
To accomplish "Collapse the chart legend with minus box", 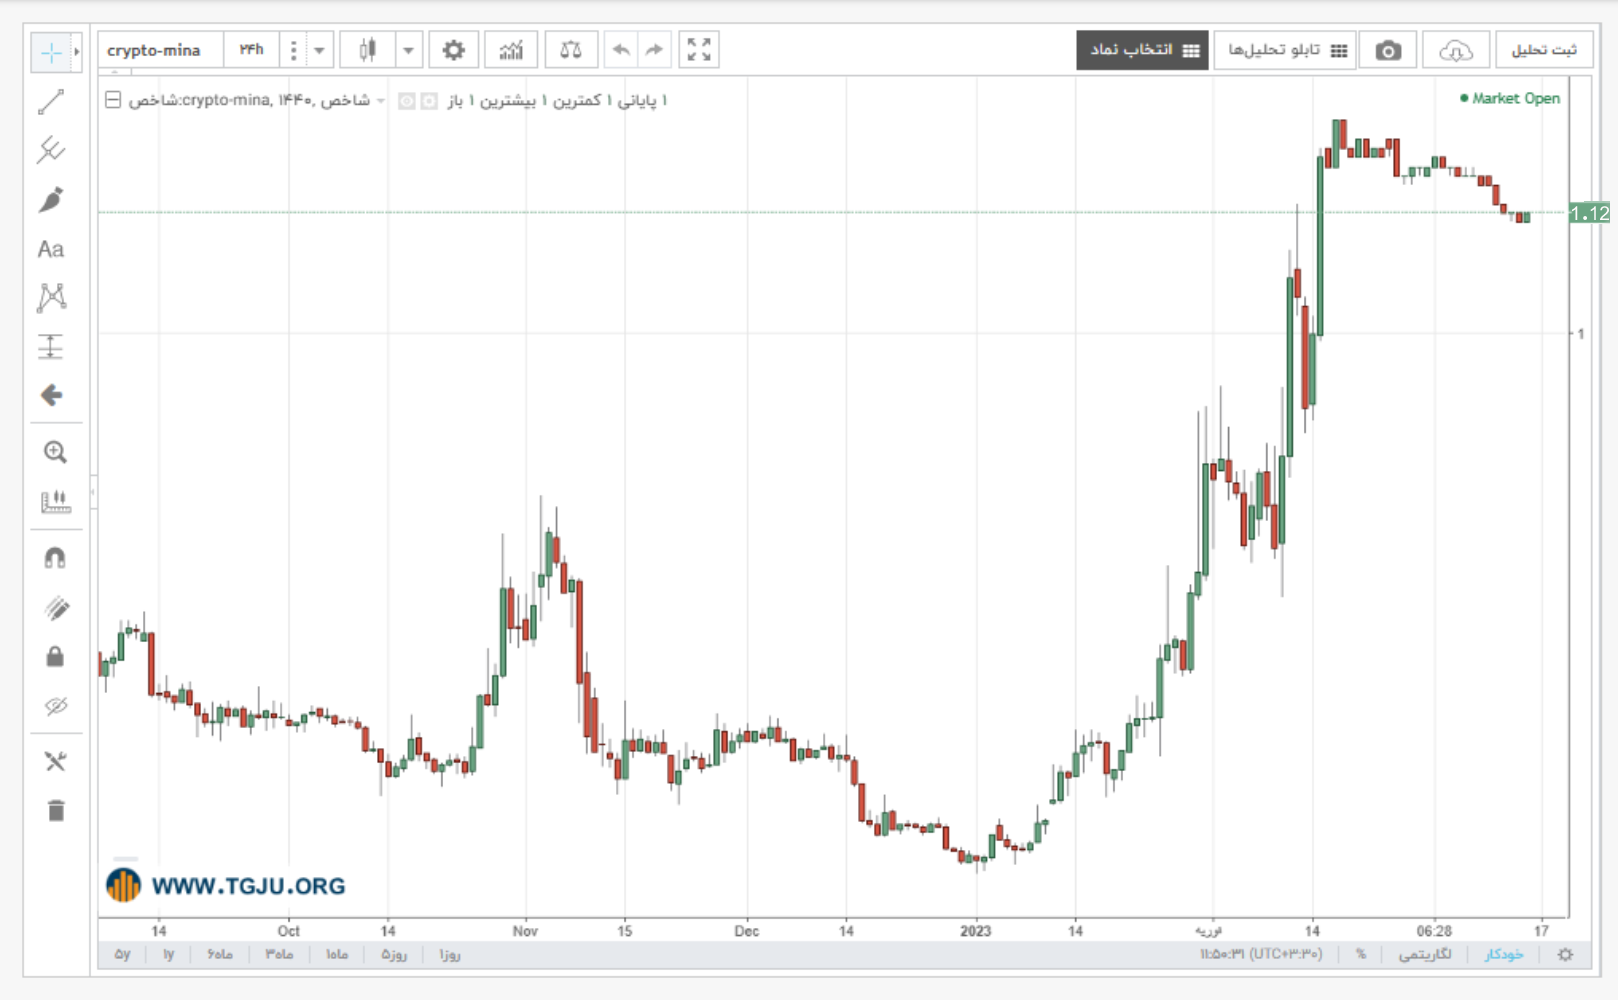I will (113, 100).
